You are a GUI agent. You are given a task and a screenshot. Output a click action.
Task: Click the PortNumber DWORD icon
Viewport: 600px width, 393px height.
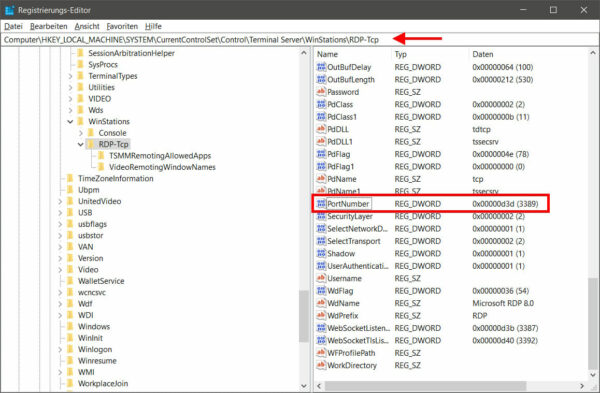click(x=321, y=204)
